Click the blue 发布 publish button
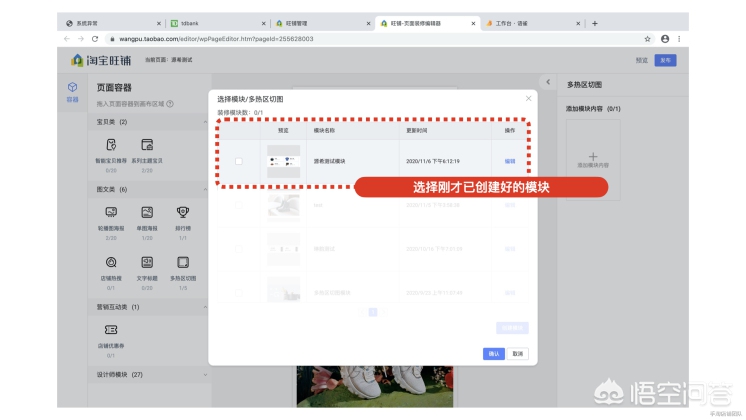 [x=665, y=60]
